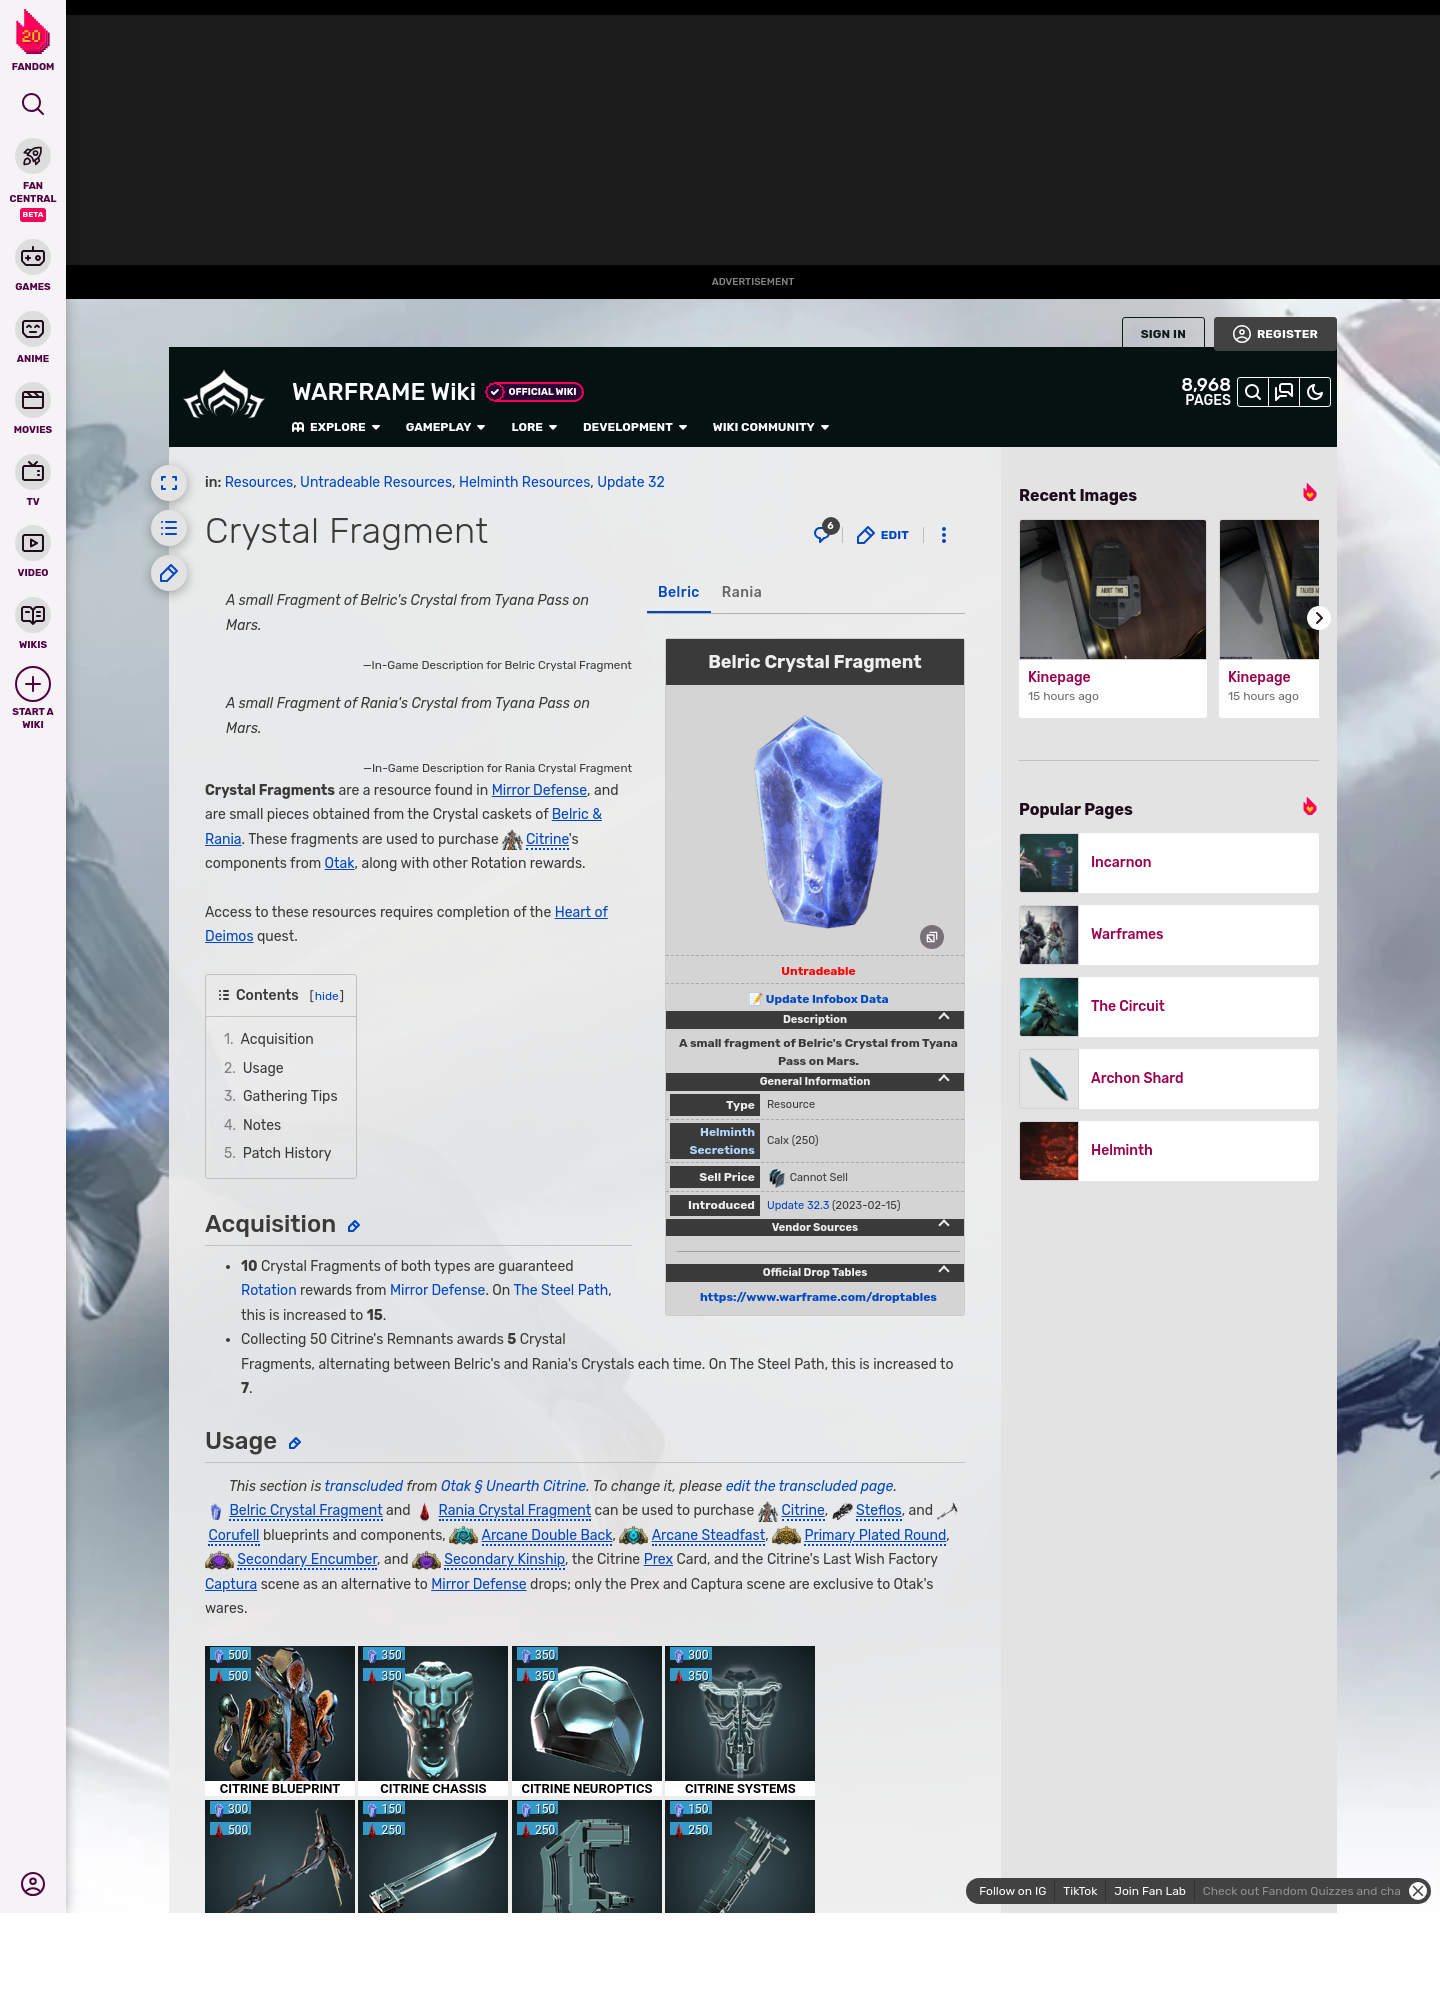Image resolution: width=1440 pixels, height=2000 pixels.
Task: Click the expand fullscreen page icon
Action: 169,483
